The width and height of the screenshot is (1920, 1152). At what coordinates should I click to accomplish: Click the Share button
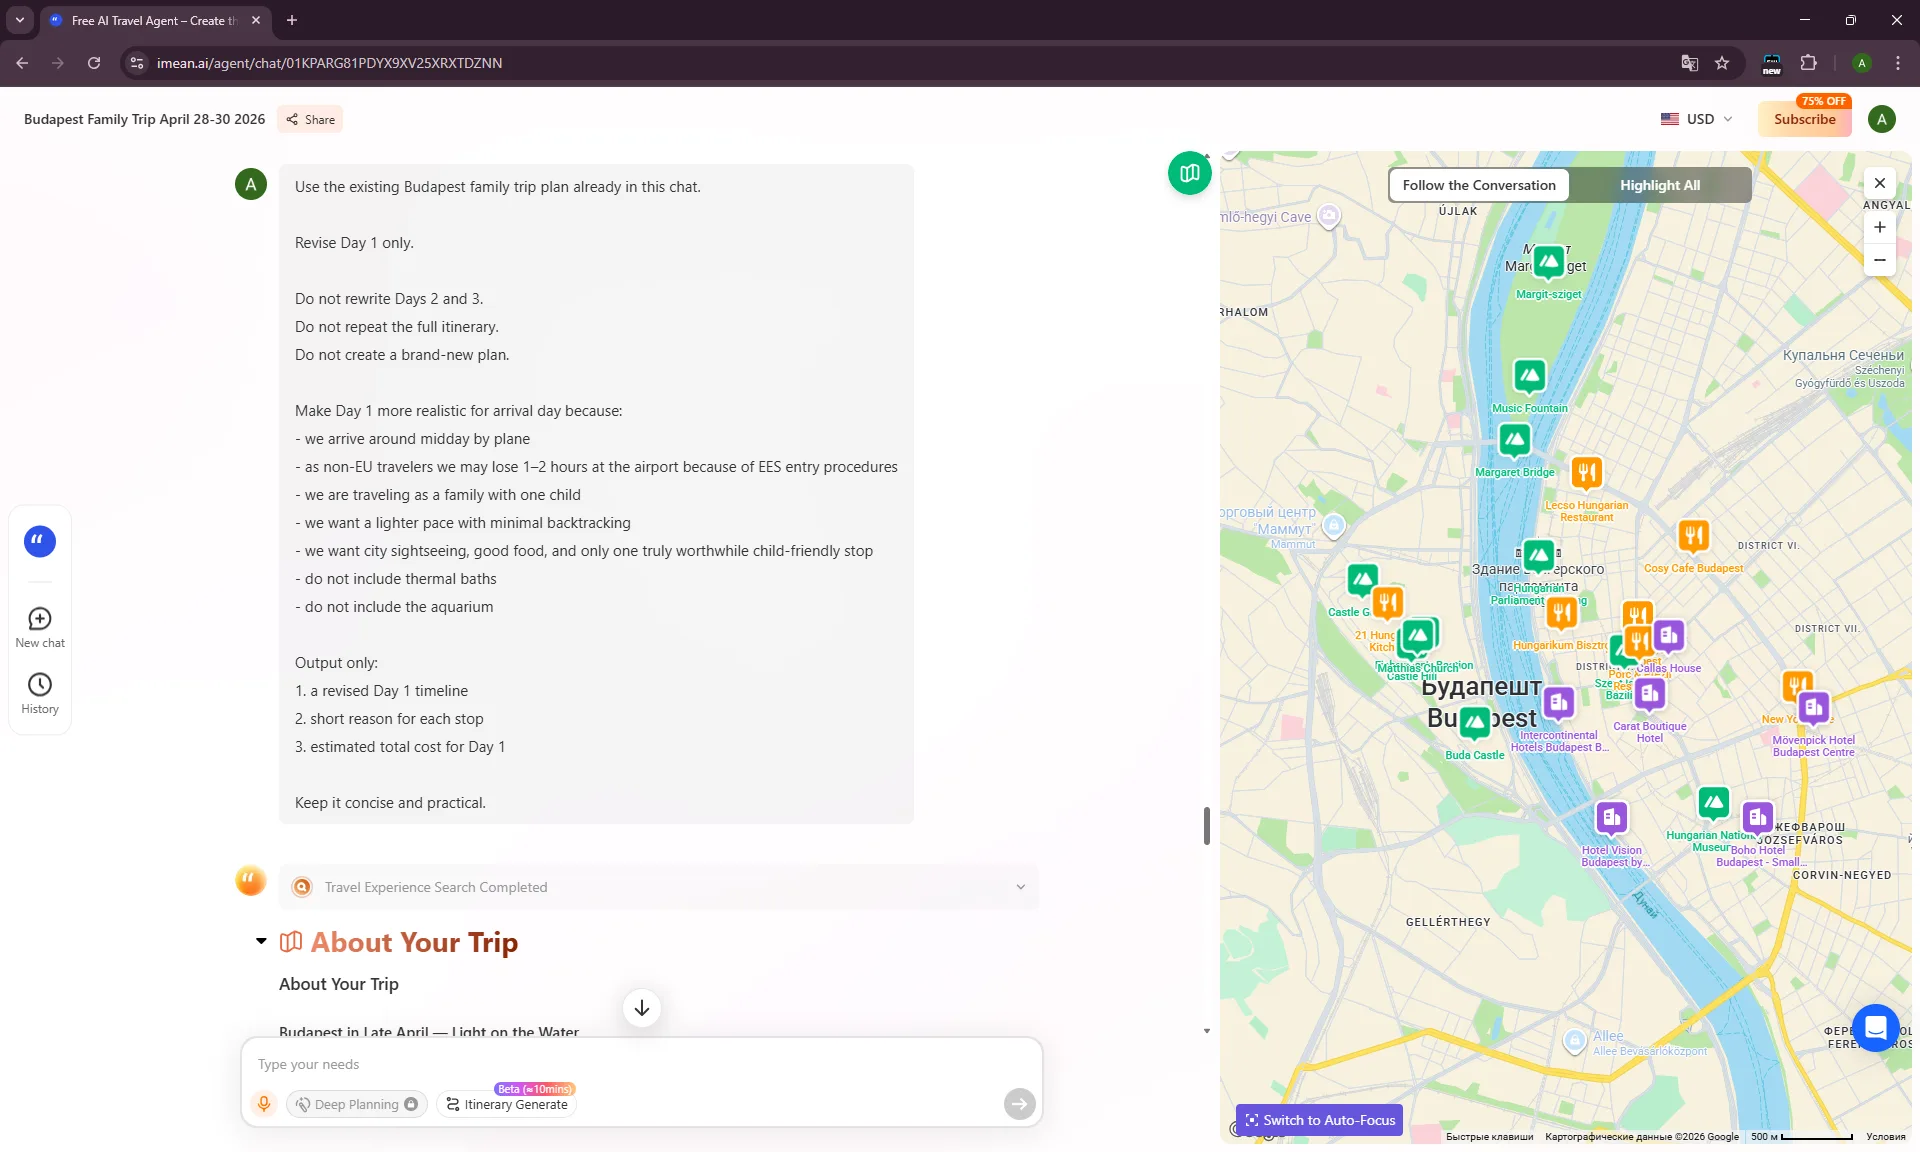(310, 119)
